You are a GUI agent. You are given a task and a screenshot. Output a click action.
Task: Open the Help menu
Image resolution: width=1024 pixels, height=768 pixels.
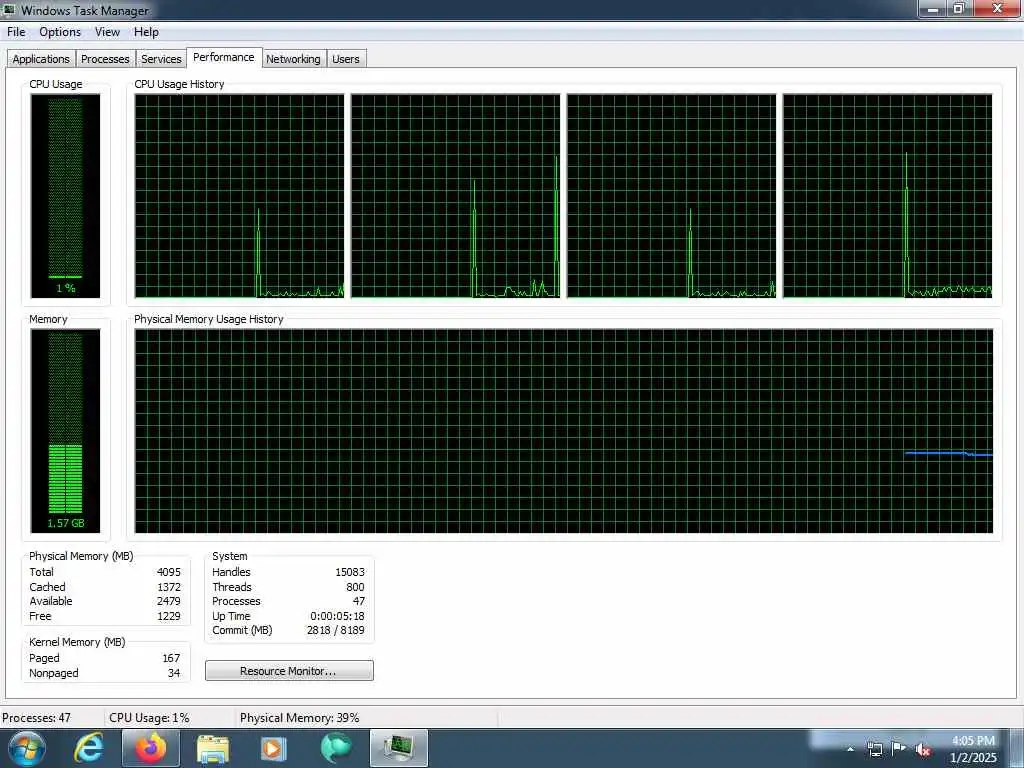coord(146,32)
